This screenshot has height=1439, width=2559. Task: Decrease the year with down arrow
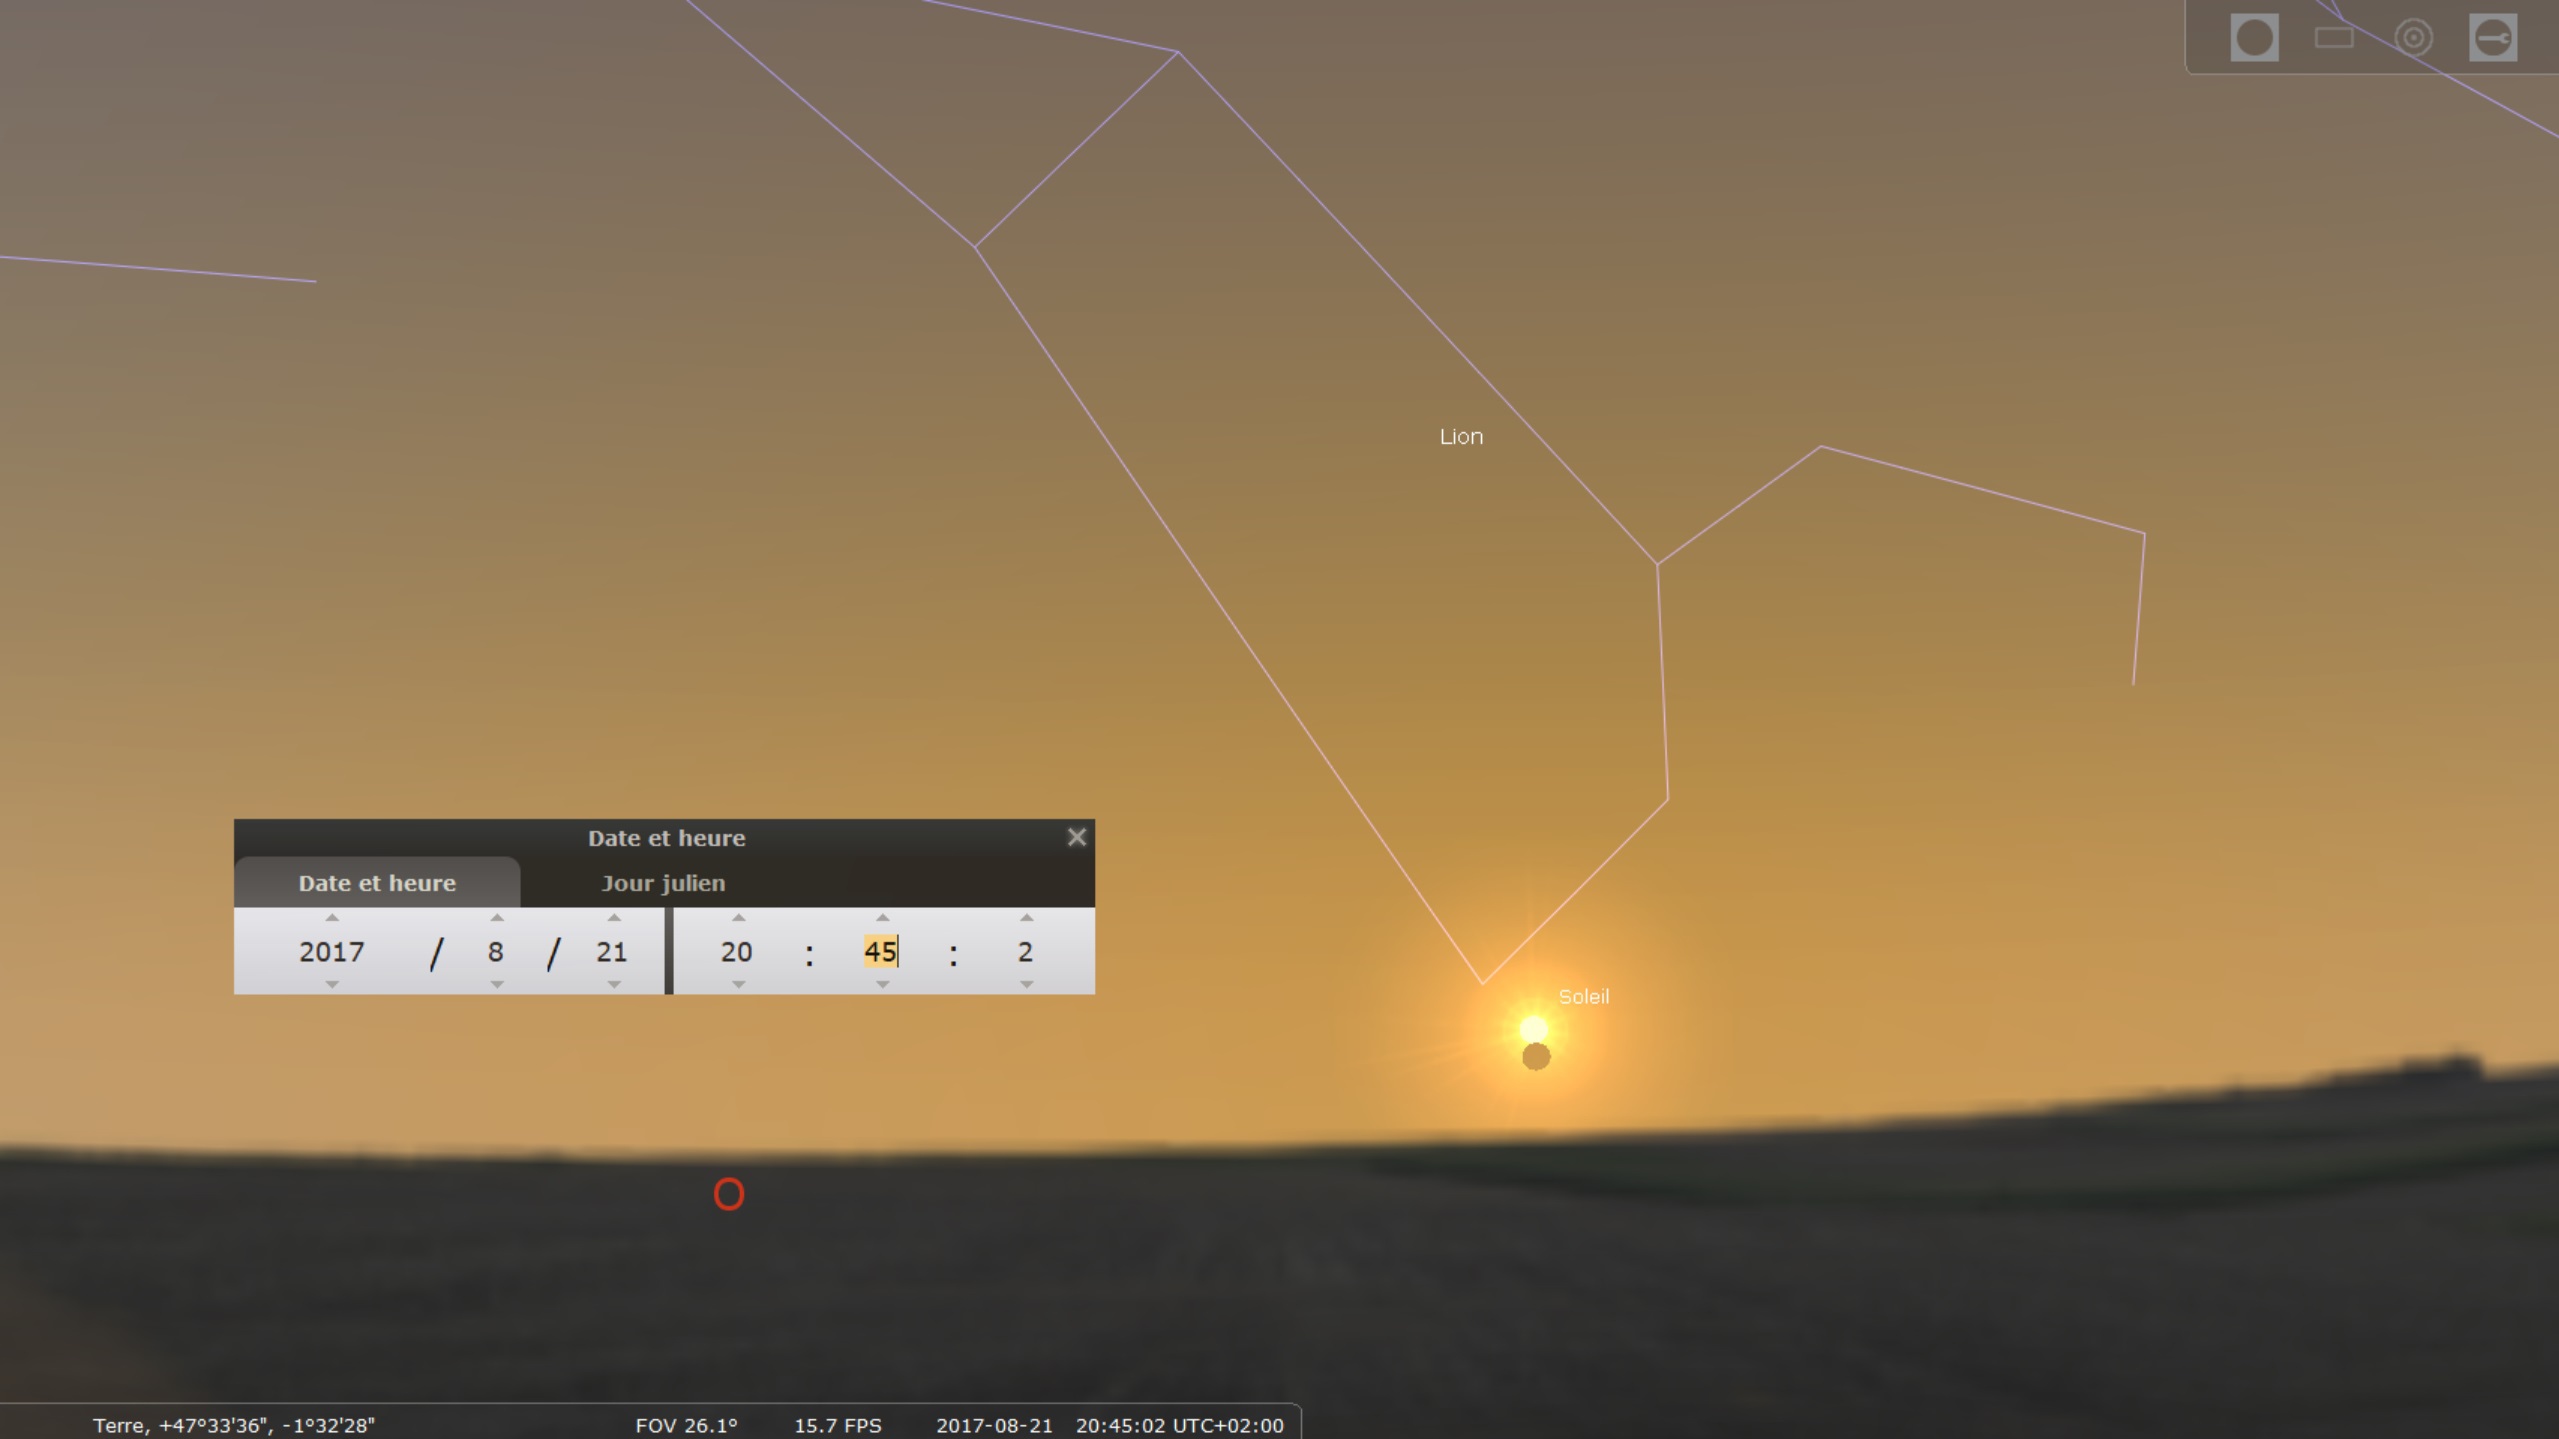332,985
